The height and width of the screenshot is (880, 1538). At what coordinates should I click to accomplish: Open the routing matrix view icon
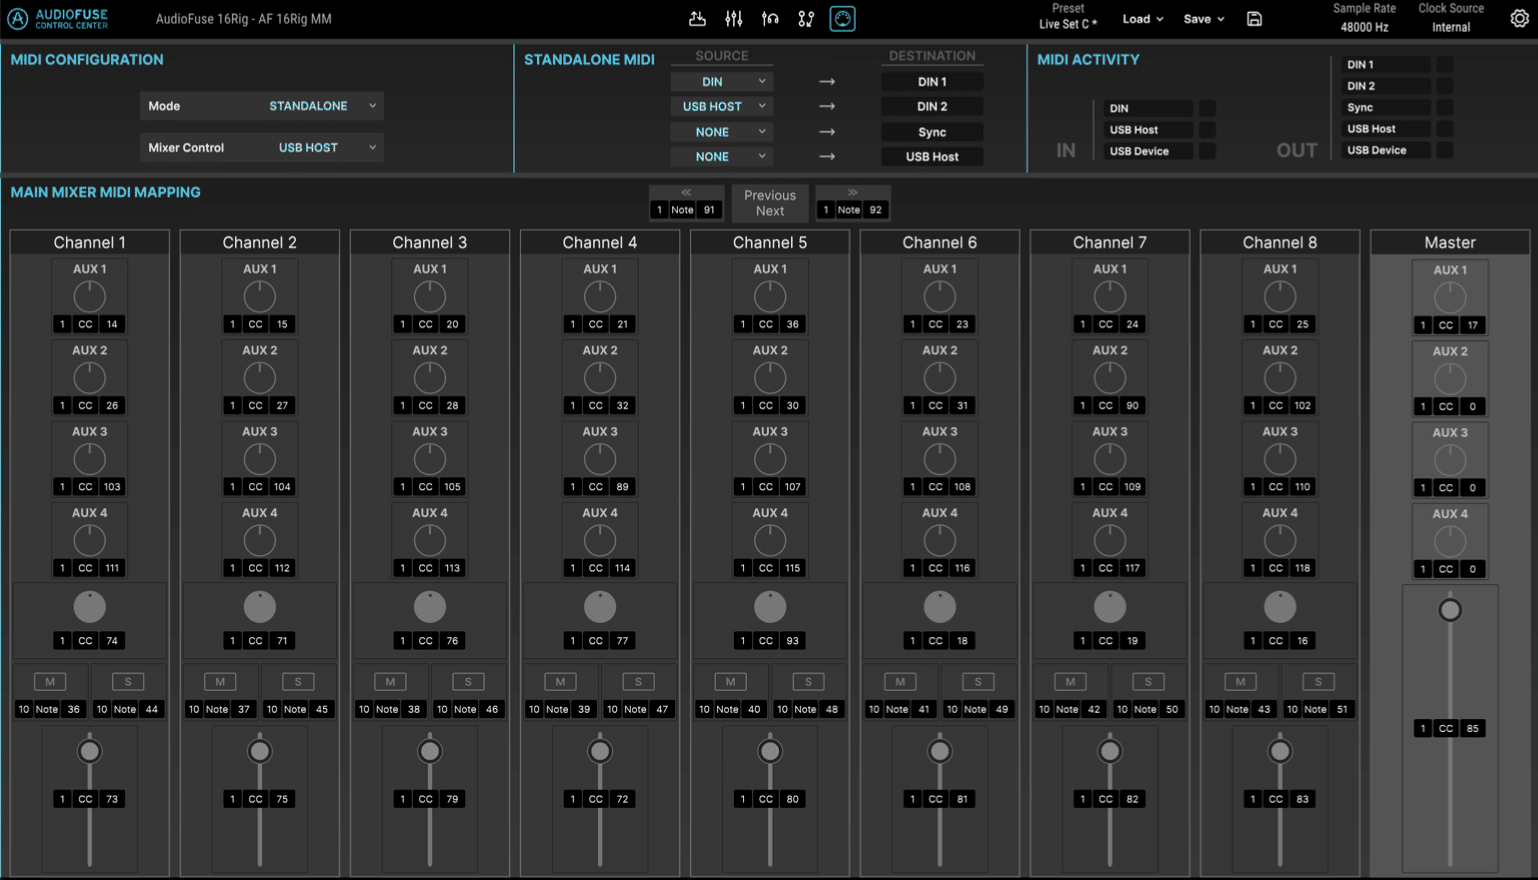pyautogui.click(x=806, y=19)
